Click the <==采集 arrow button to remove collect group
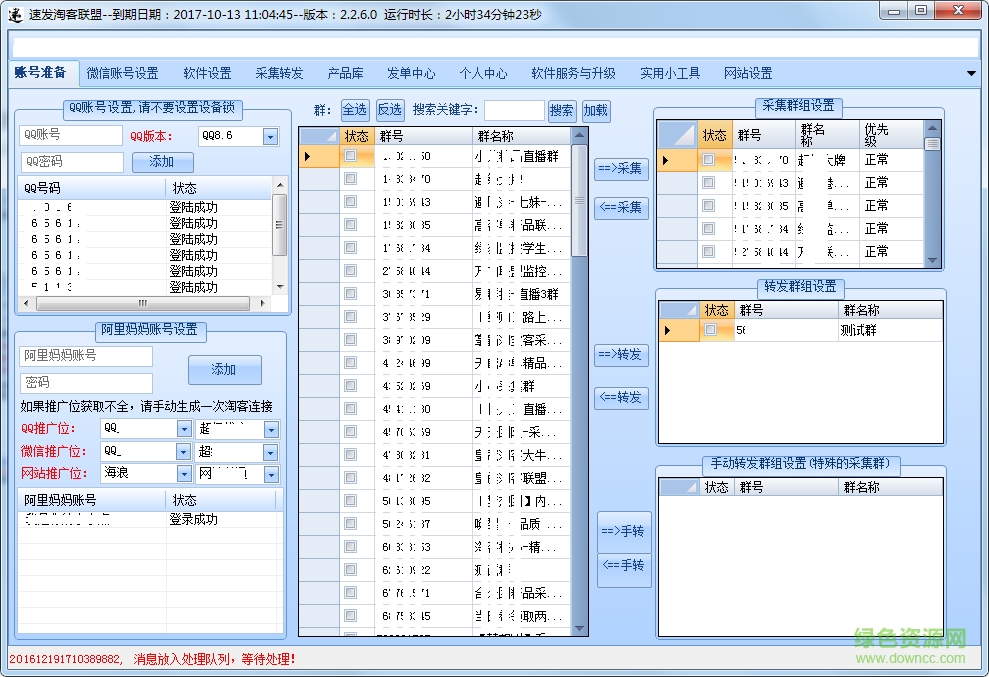This screenshot has width=989, height=677. tap(623, 208)
